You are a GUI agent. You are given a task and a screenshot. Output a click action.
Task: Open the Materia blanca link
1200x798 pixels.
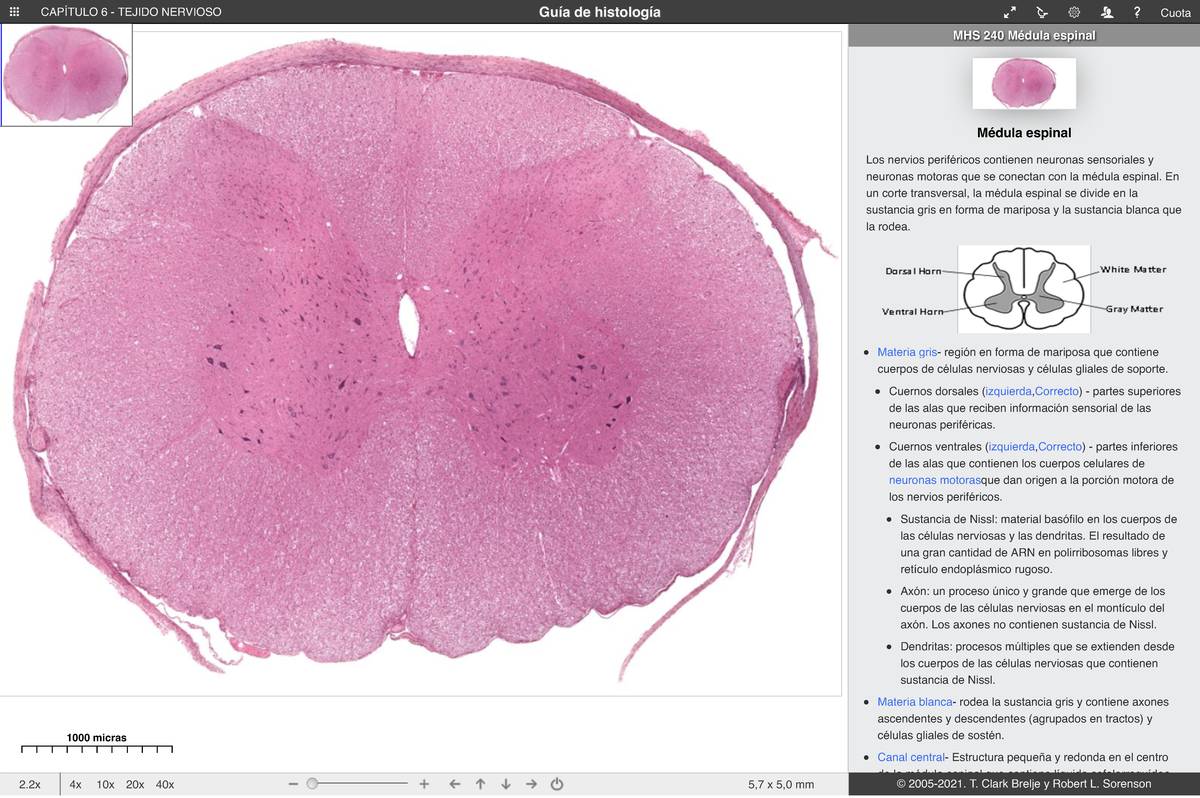tap(915, 702)
